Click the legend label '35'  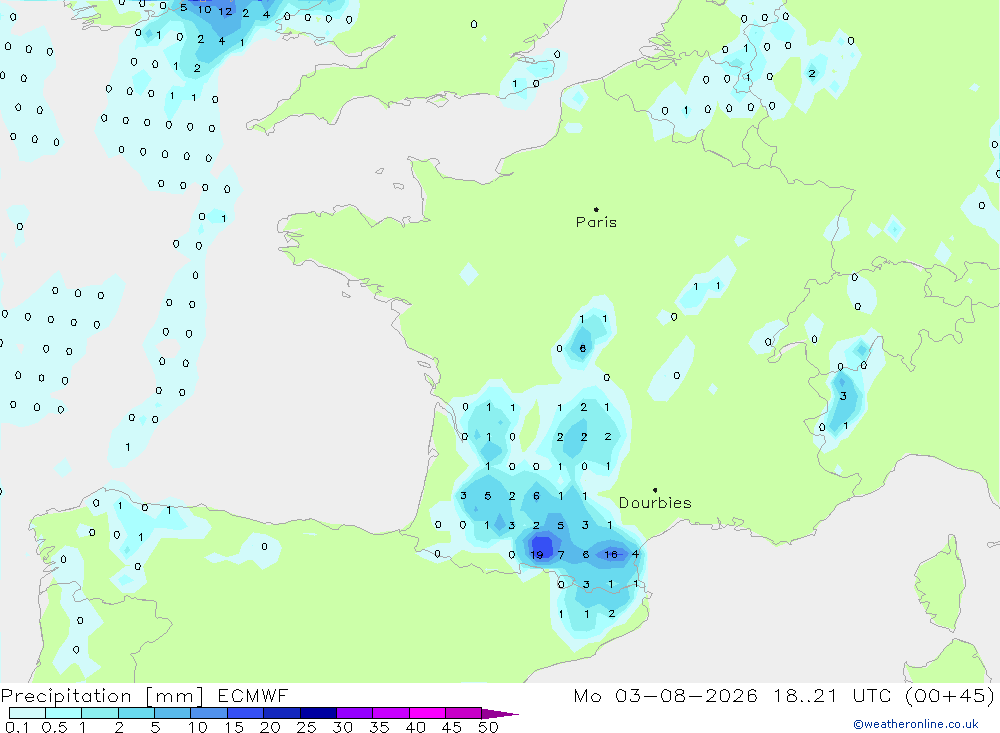coord(379,727)
